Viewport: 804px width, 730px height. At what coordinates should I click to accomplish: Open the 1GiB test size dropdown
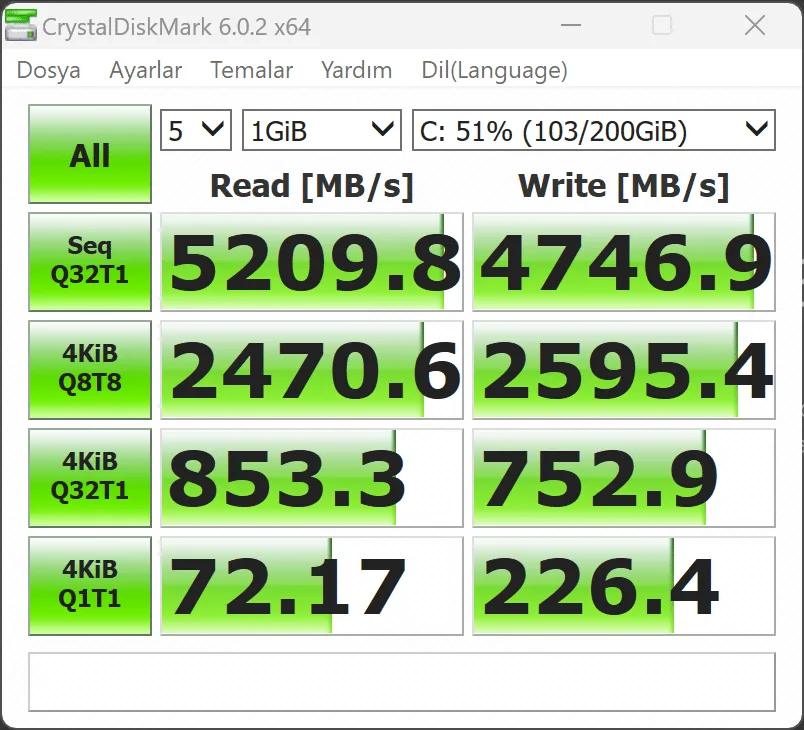pos(321,130)
